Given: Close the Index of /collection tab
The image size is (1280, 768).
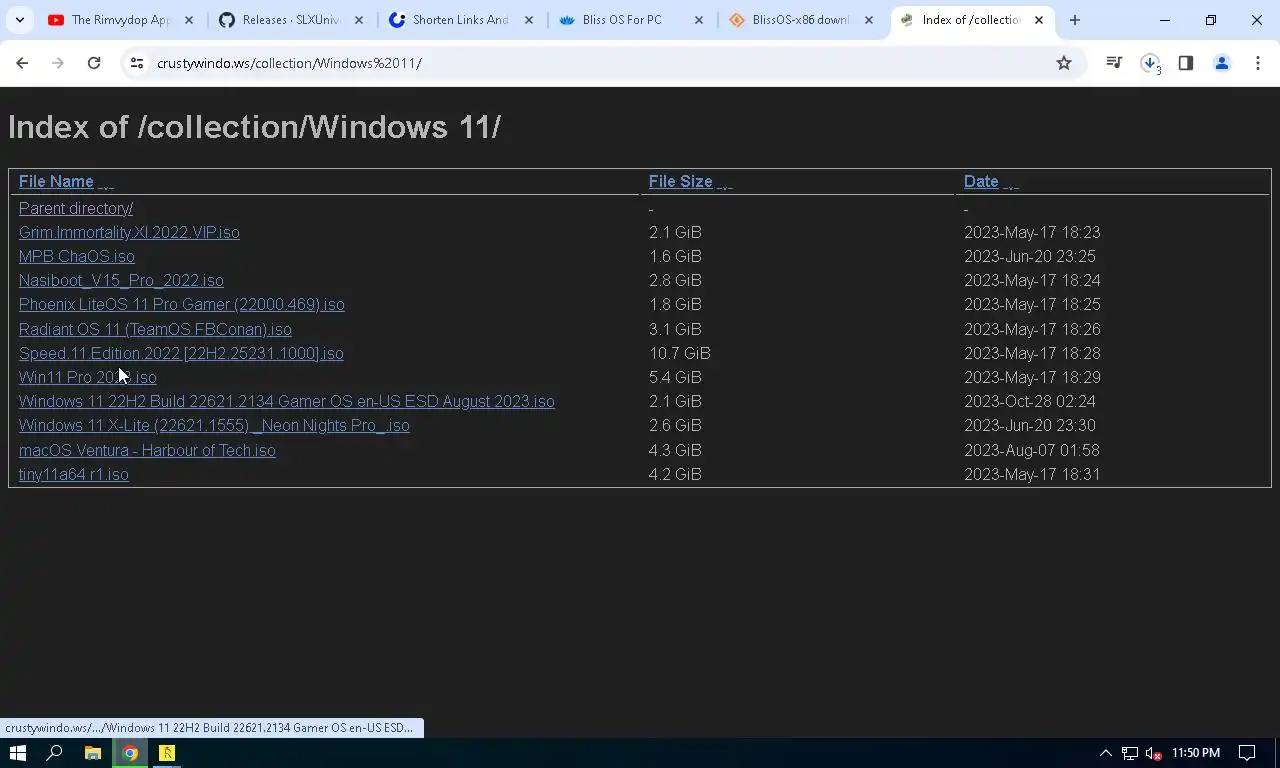Looking at the screenshot, I should [x=1039, y=20].
